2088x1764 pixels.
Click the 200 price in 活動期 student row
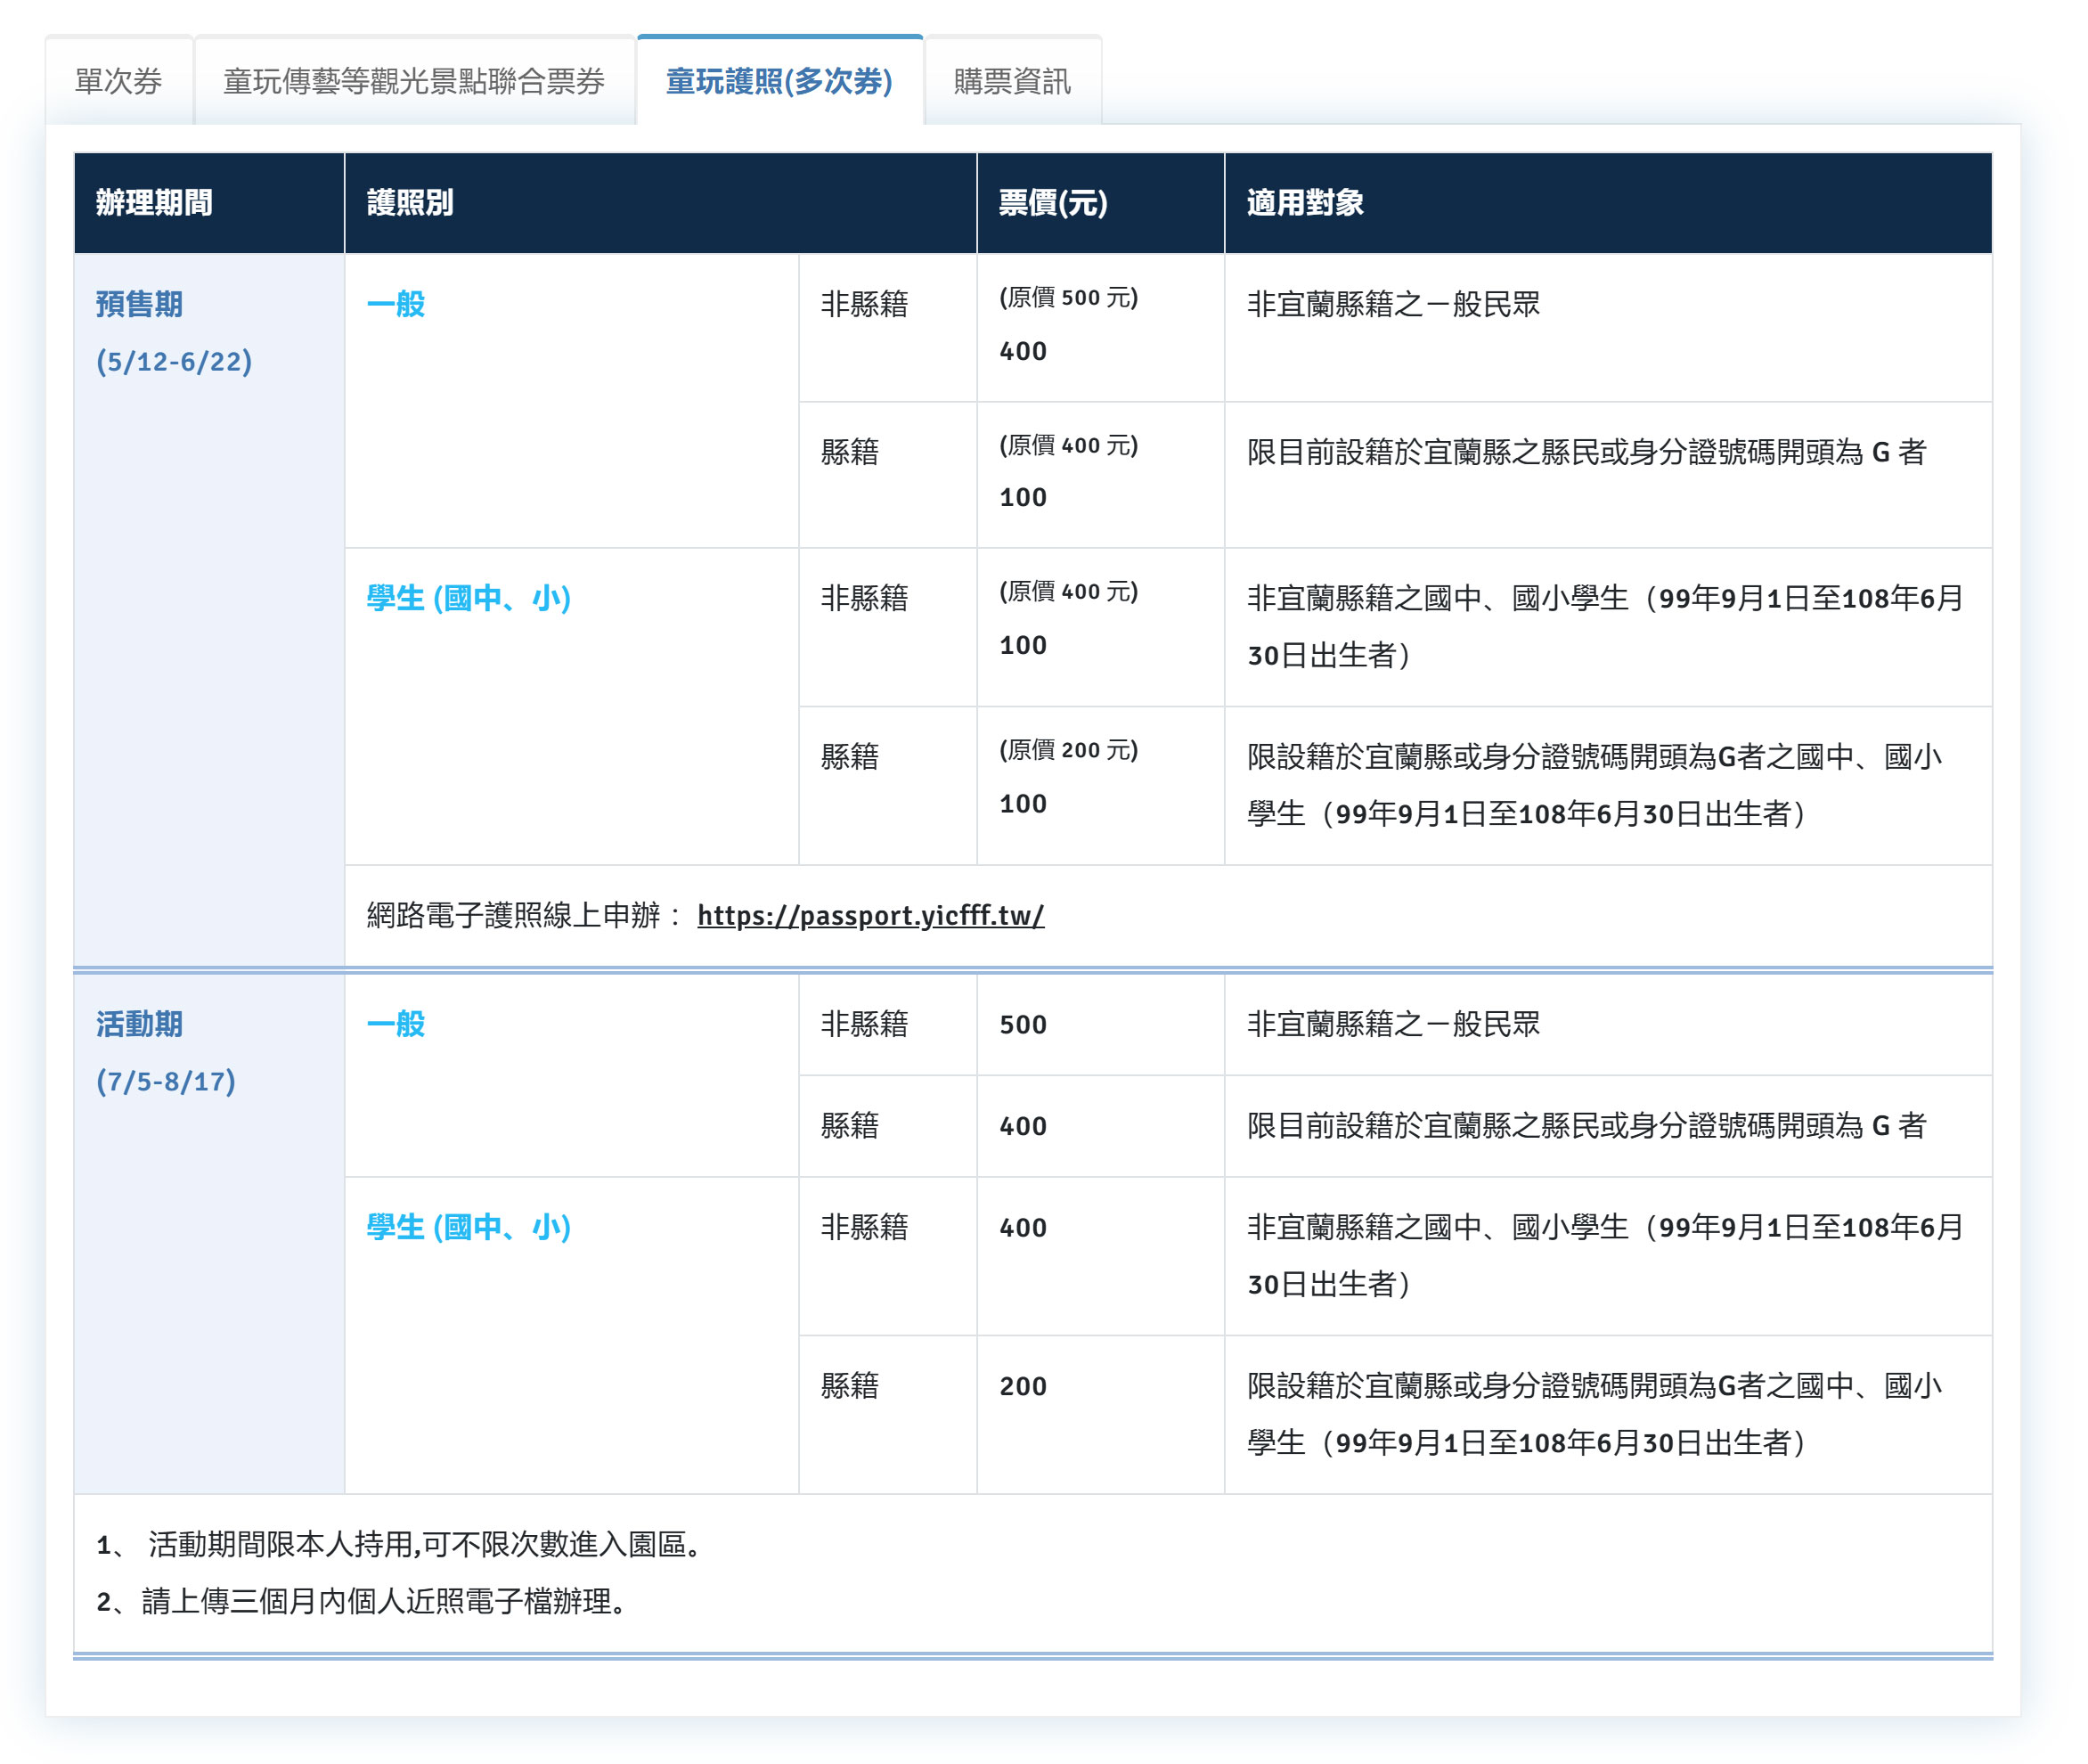coord(1022,1386)
